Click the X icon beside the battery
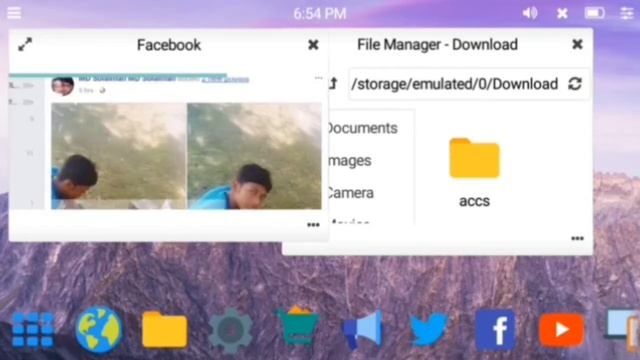This screenshot has height=360, width=640. (562, 13)
